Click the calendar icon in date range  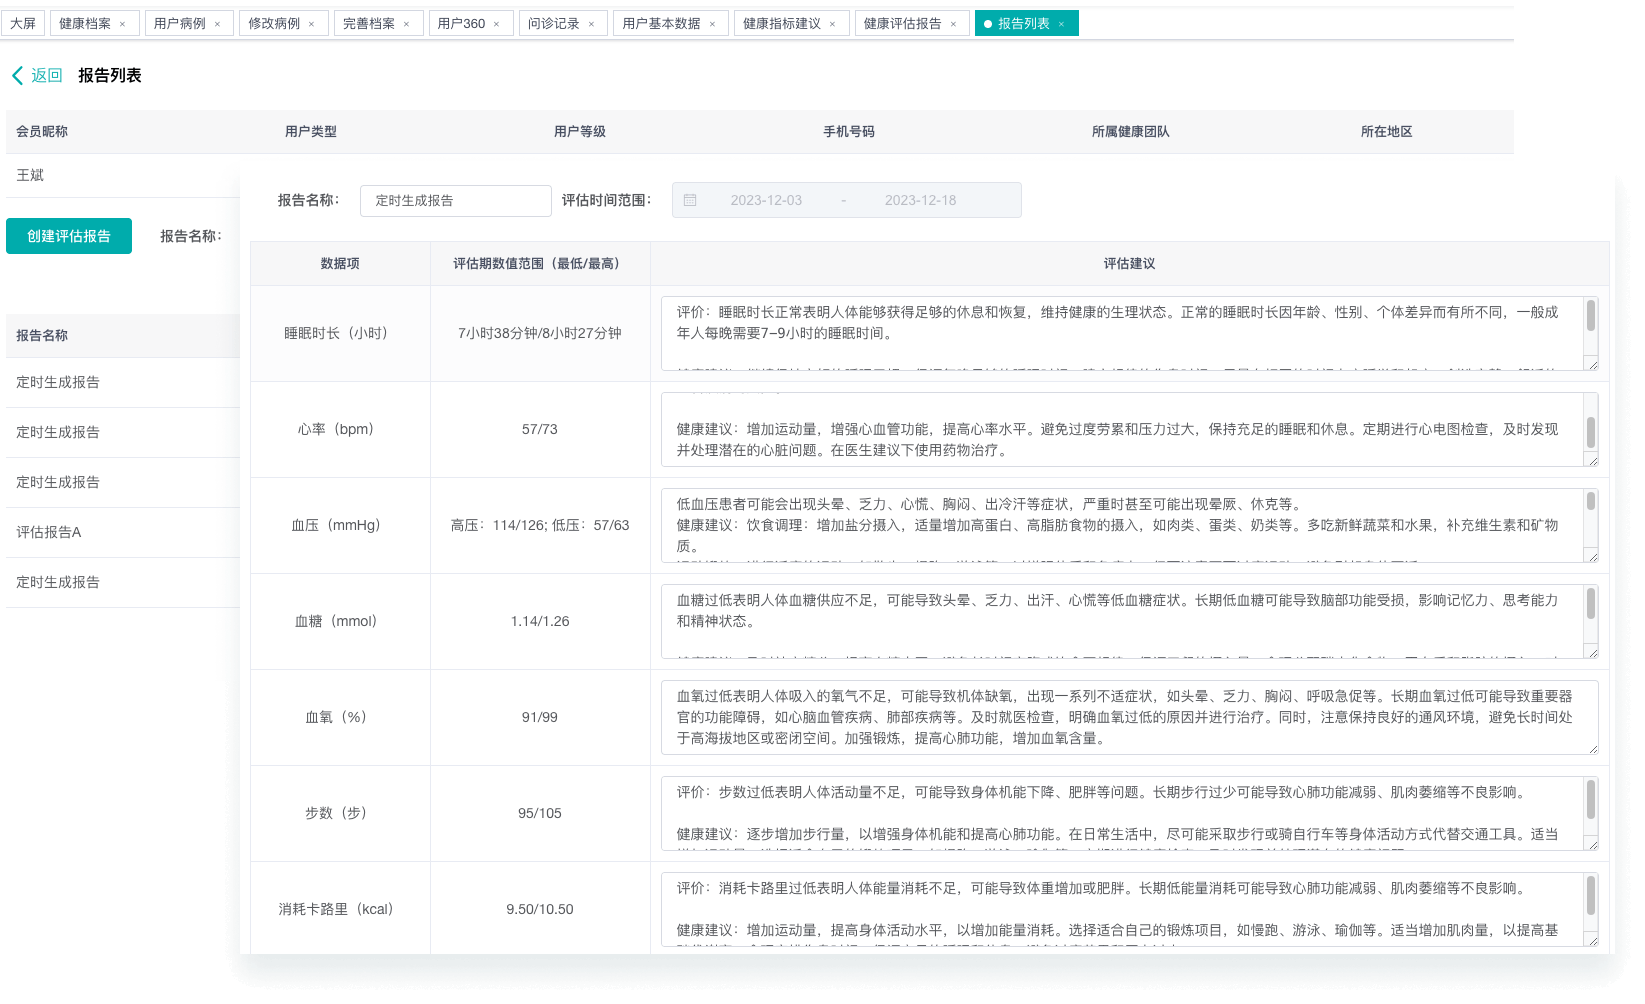690,200
